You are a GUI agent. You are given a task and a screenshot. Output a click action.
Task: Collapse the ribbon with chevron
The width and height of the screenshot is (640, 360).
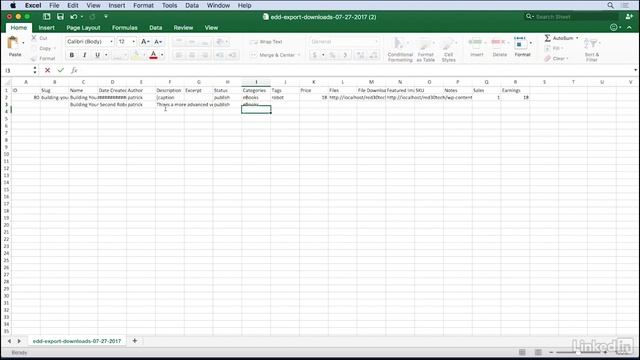pos(629,27)
